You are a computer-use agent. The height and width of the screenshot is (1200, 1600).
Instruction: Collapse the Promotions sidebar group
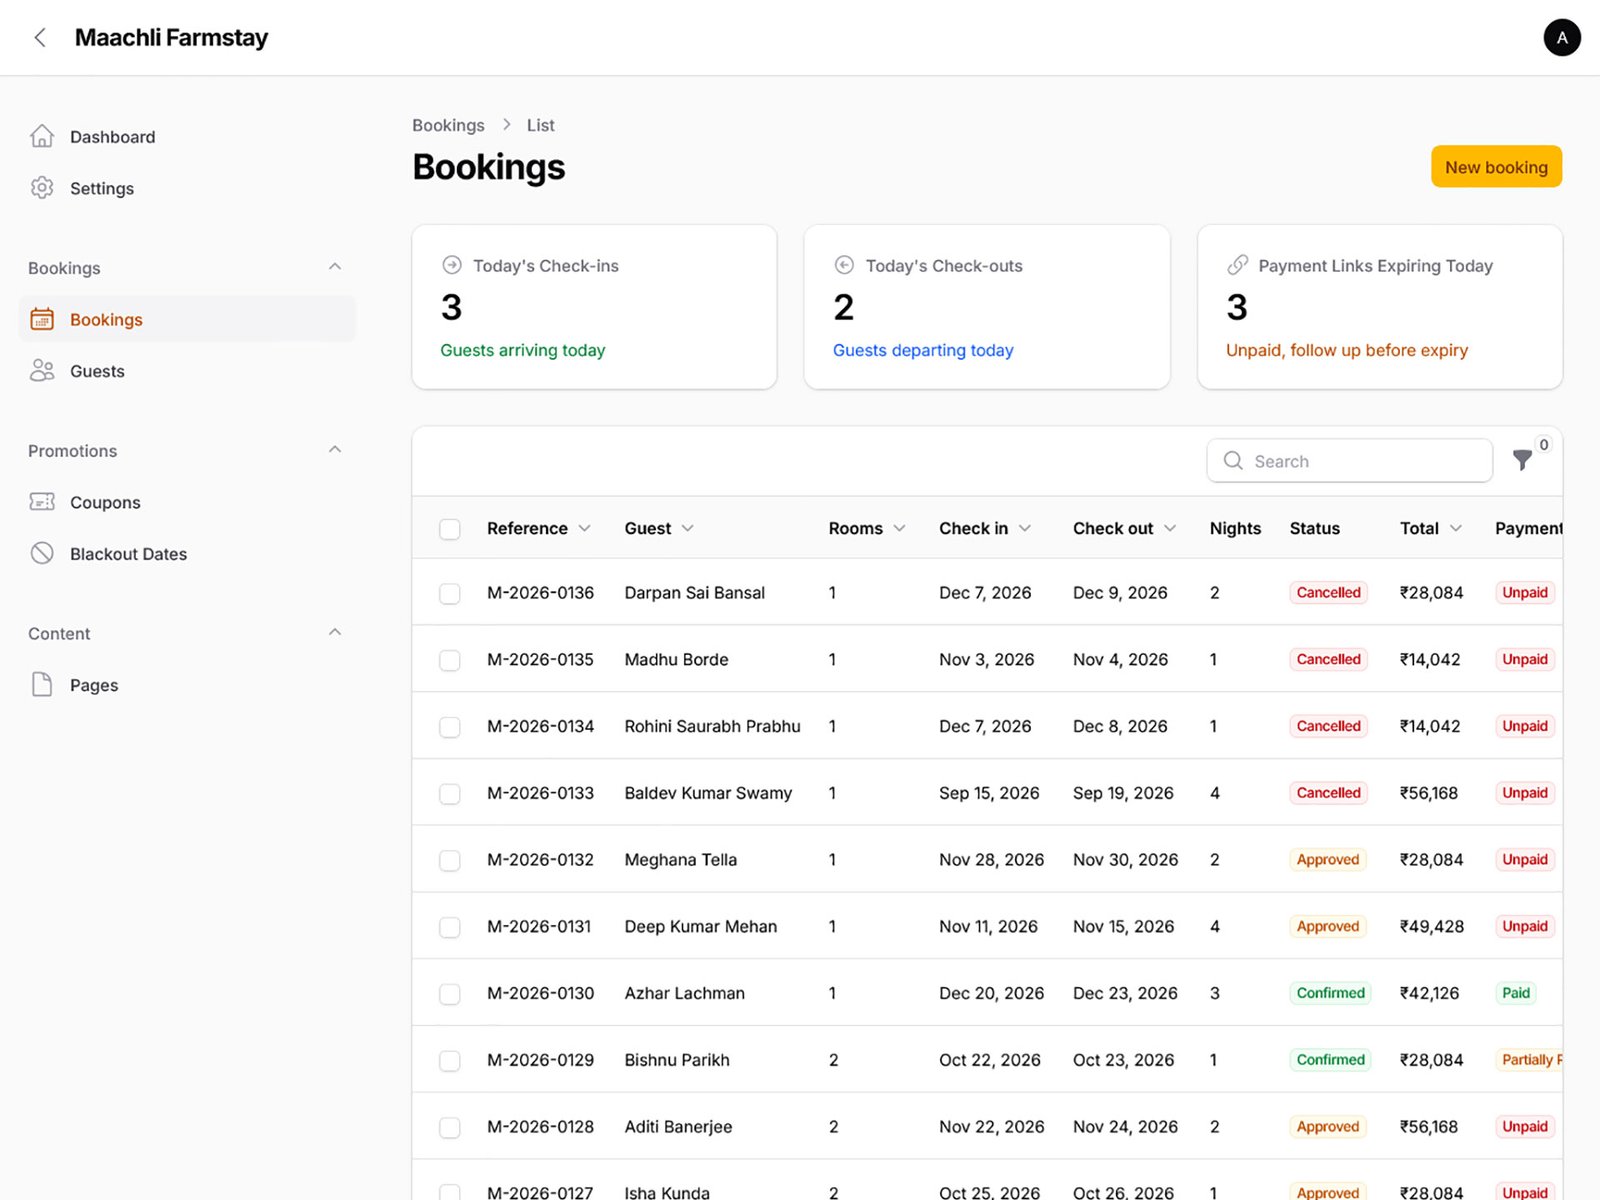335,450
